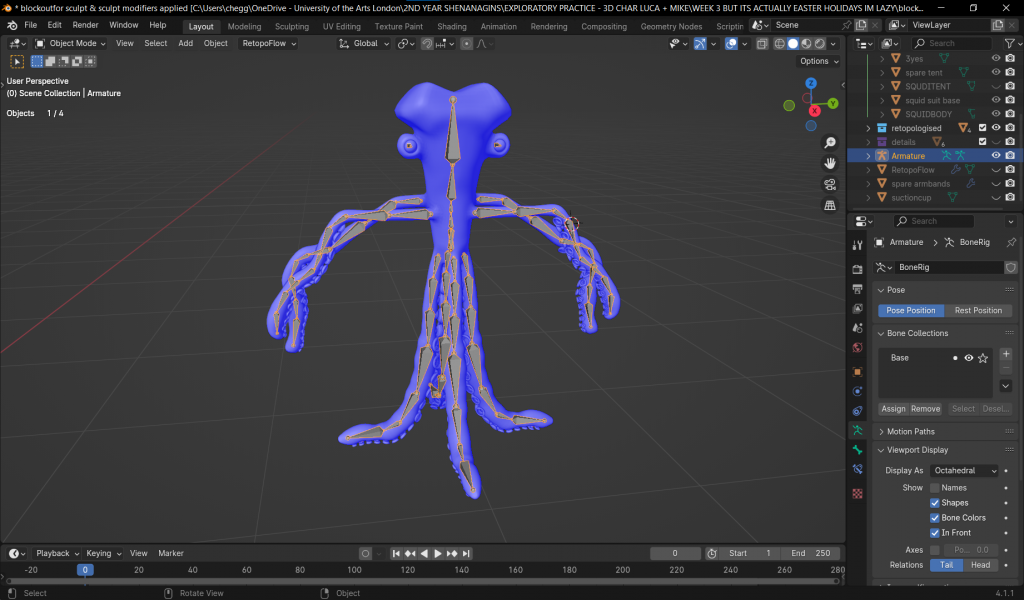Click the pan view hand icon
This screenshot has width=1024, height=600.
[830, 163]
